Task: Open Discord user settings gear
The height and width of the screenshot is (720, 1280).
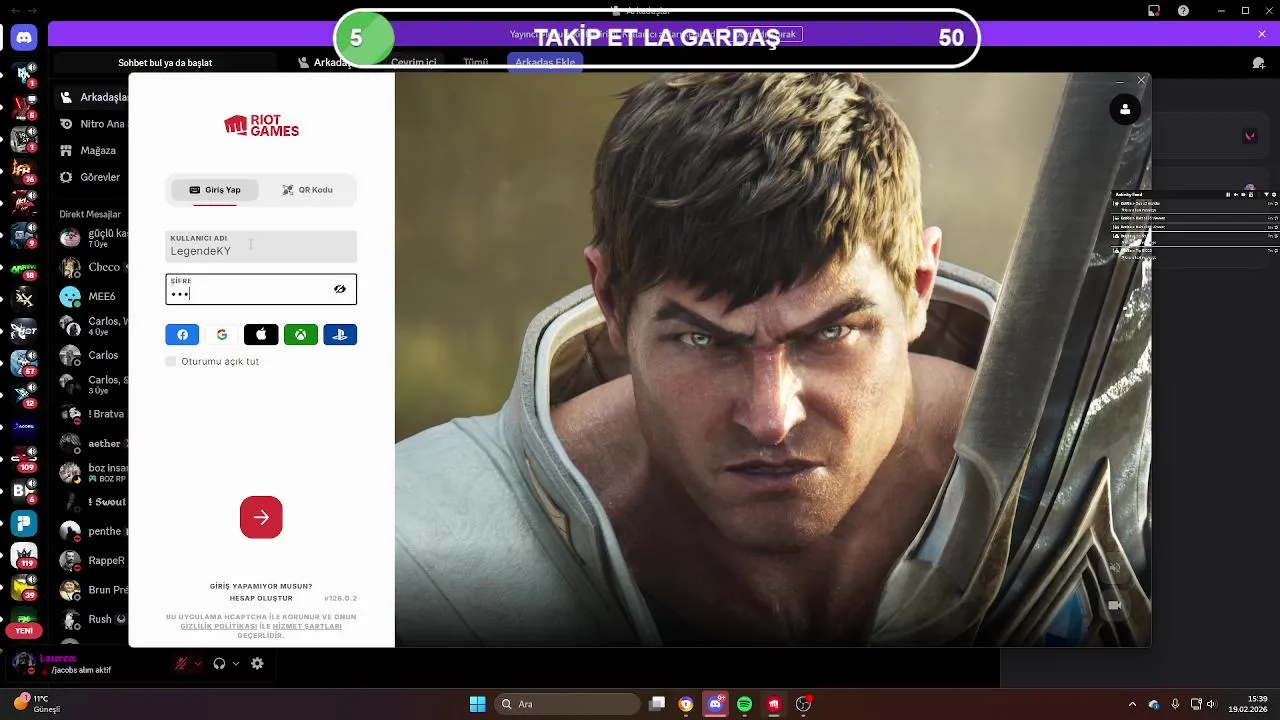Action: click(257, 663)
